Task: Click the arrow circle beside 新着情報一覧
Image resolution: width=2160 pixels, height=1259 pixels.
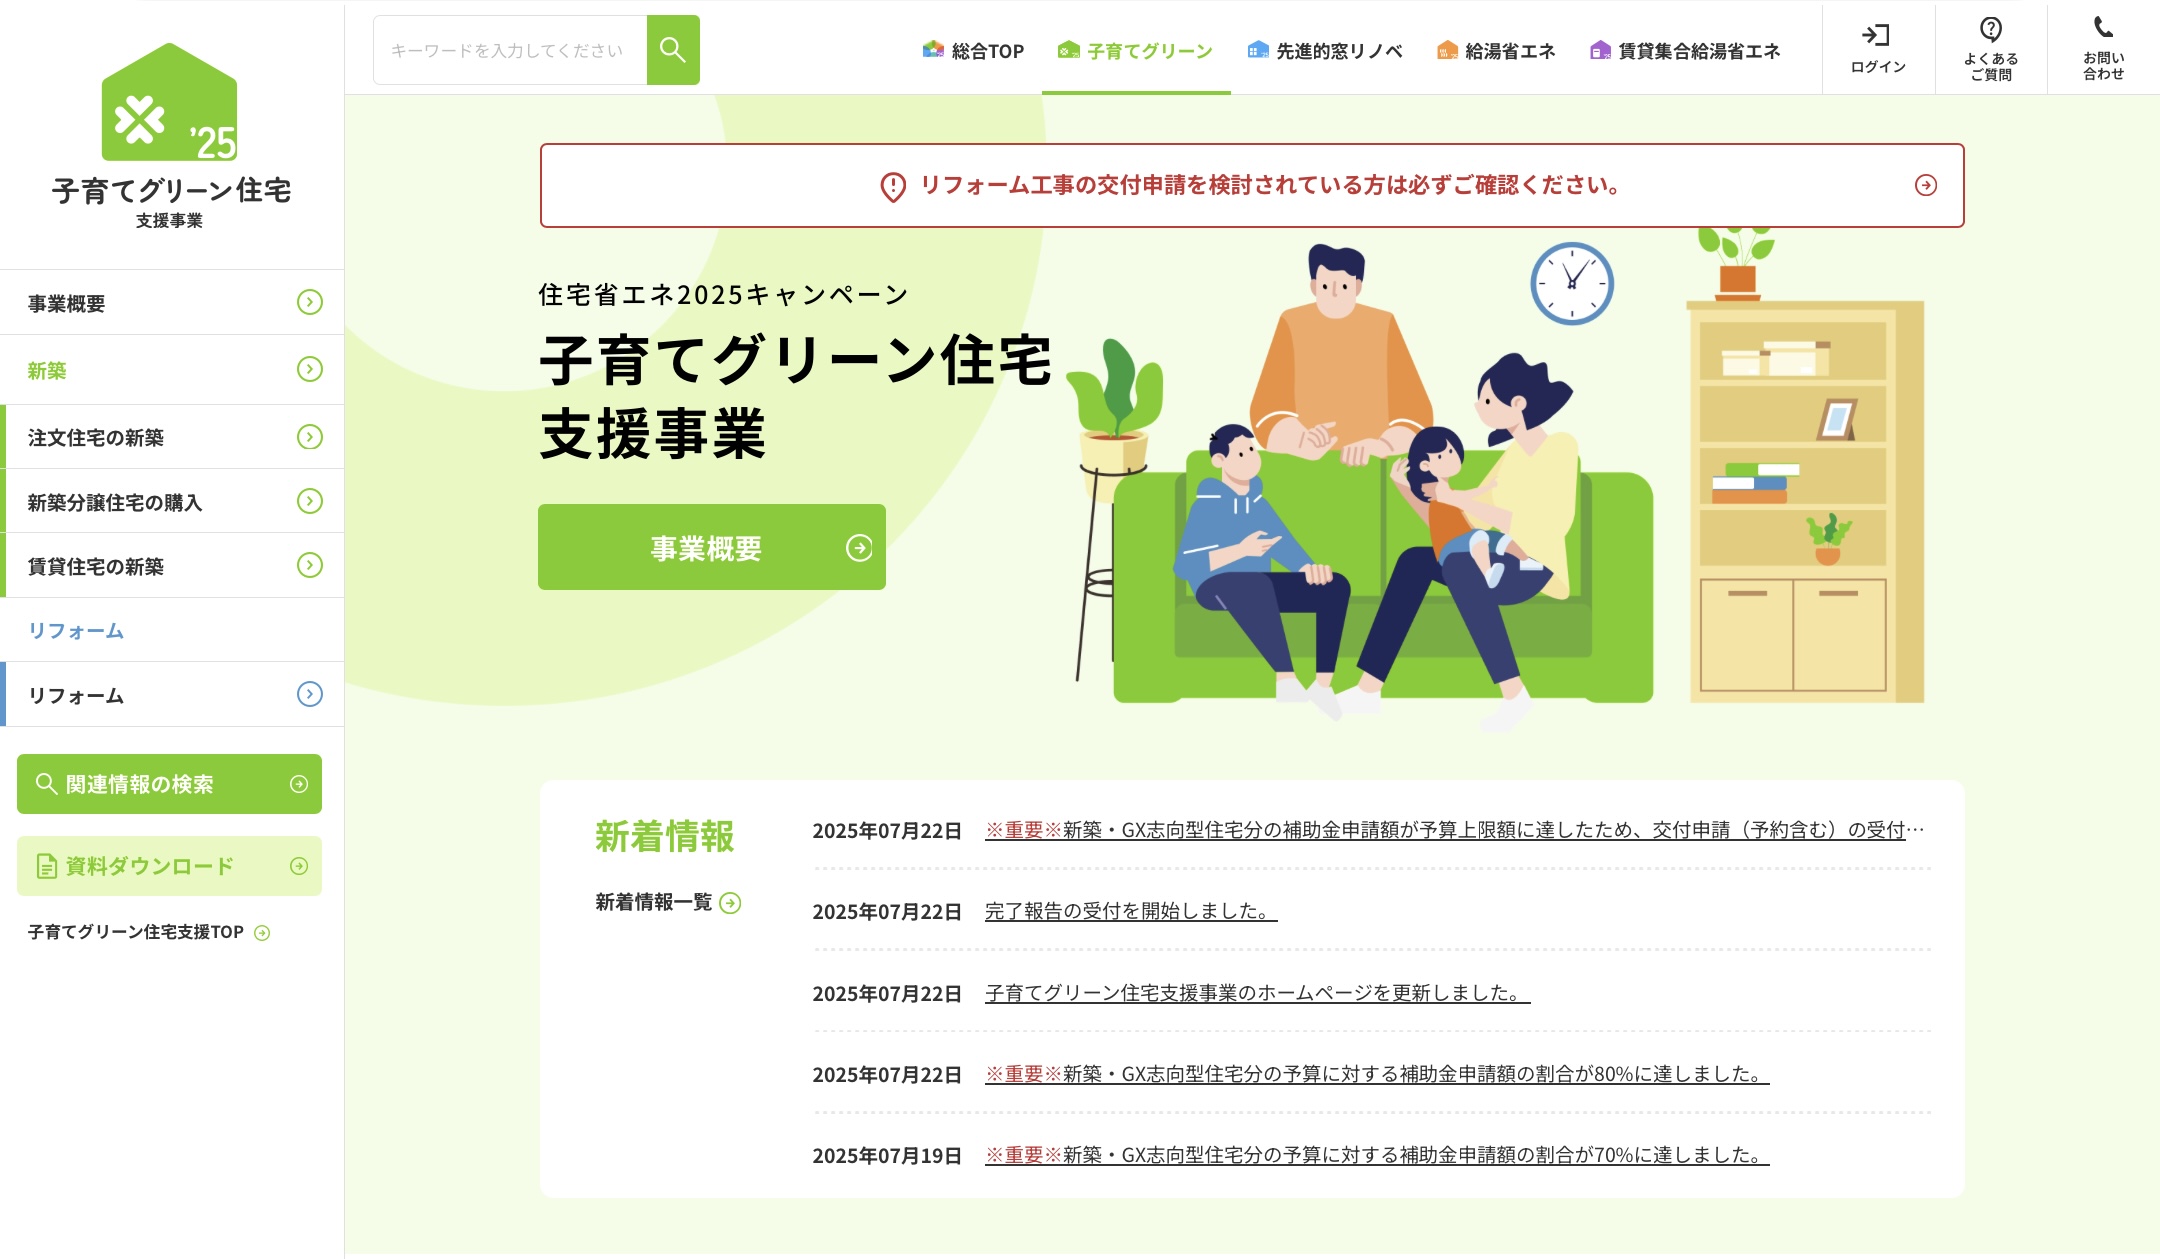Action: pos(731,903)
